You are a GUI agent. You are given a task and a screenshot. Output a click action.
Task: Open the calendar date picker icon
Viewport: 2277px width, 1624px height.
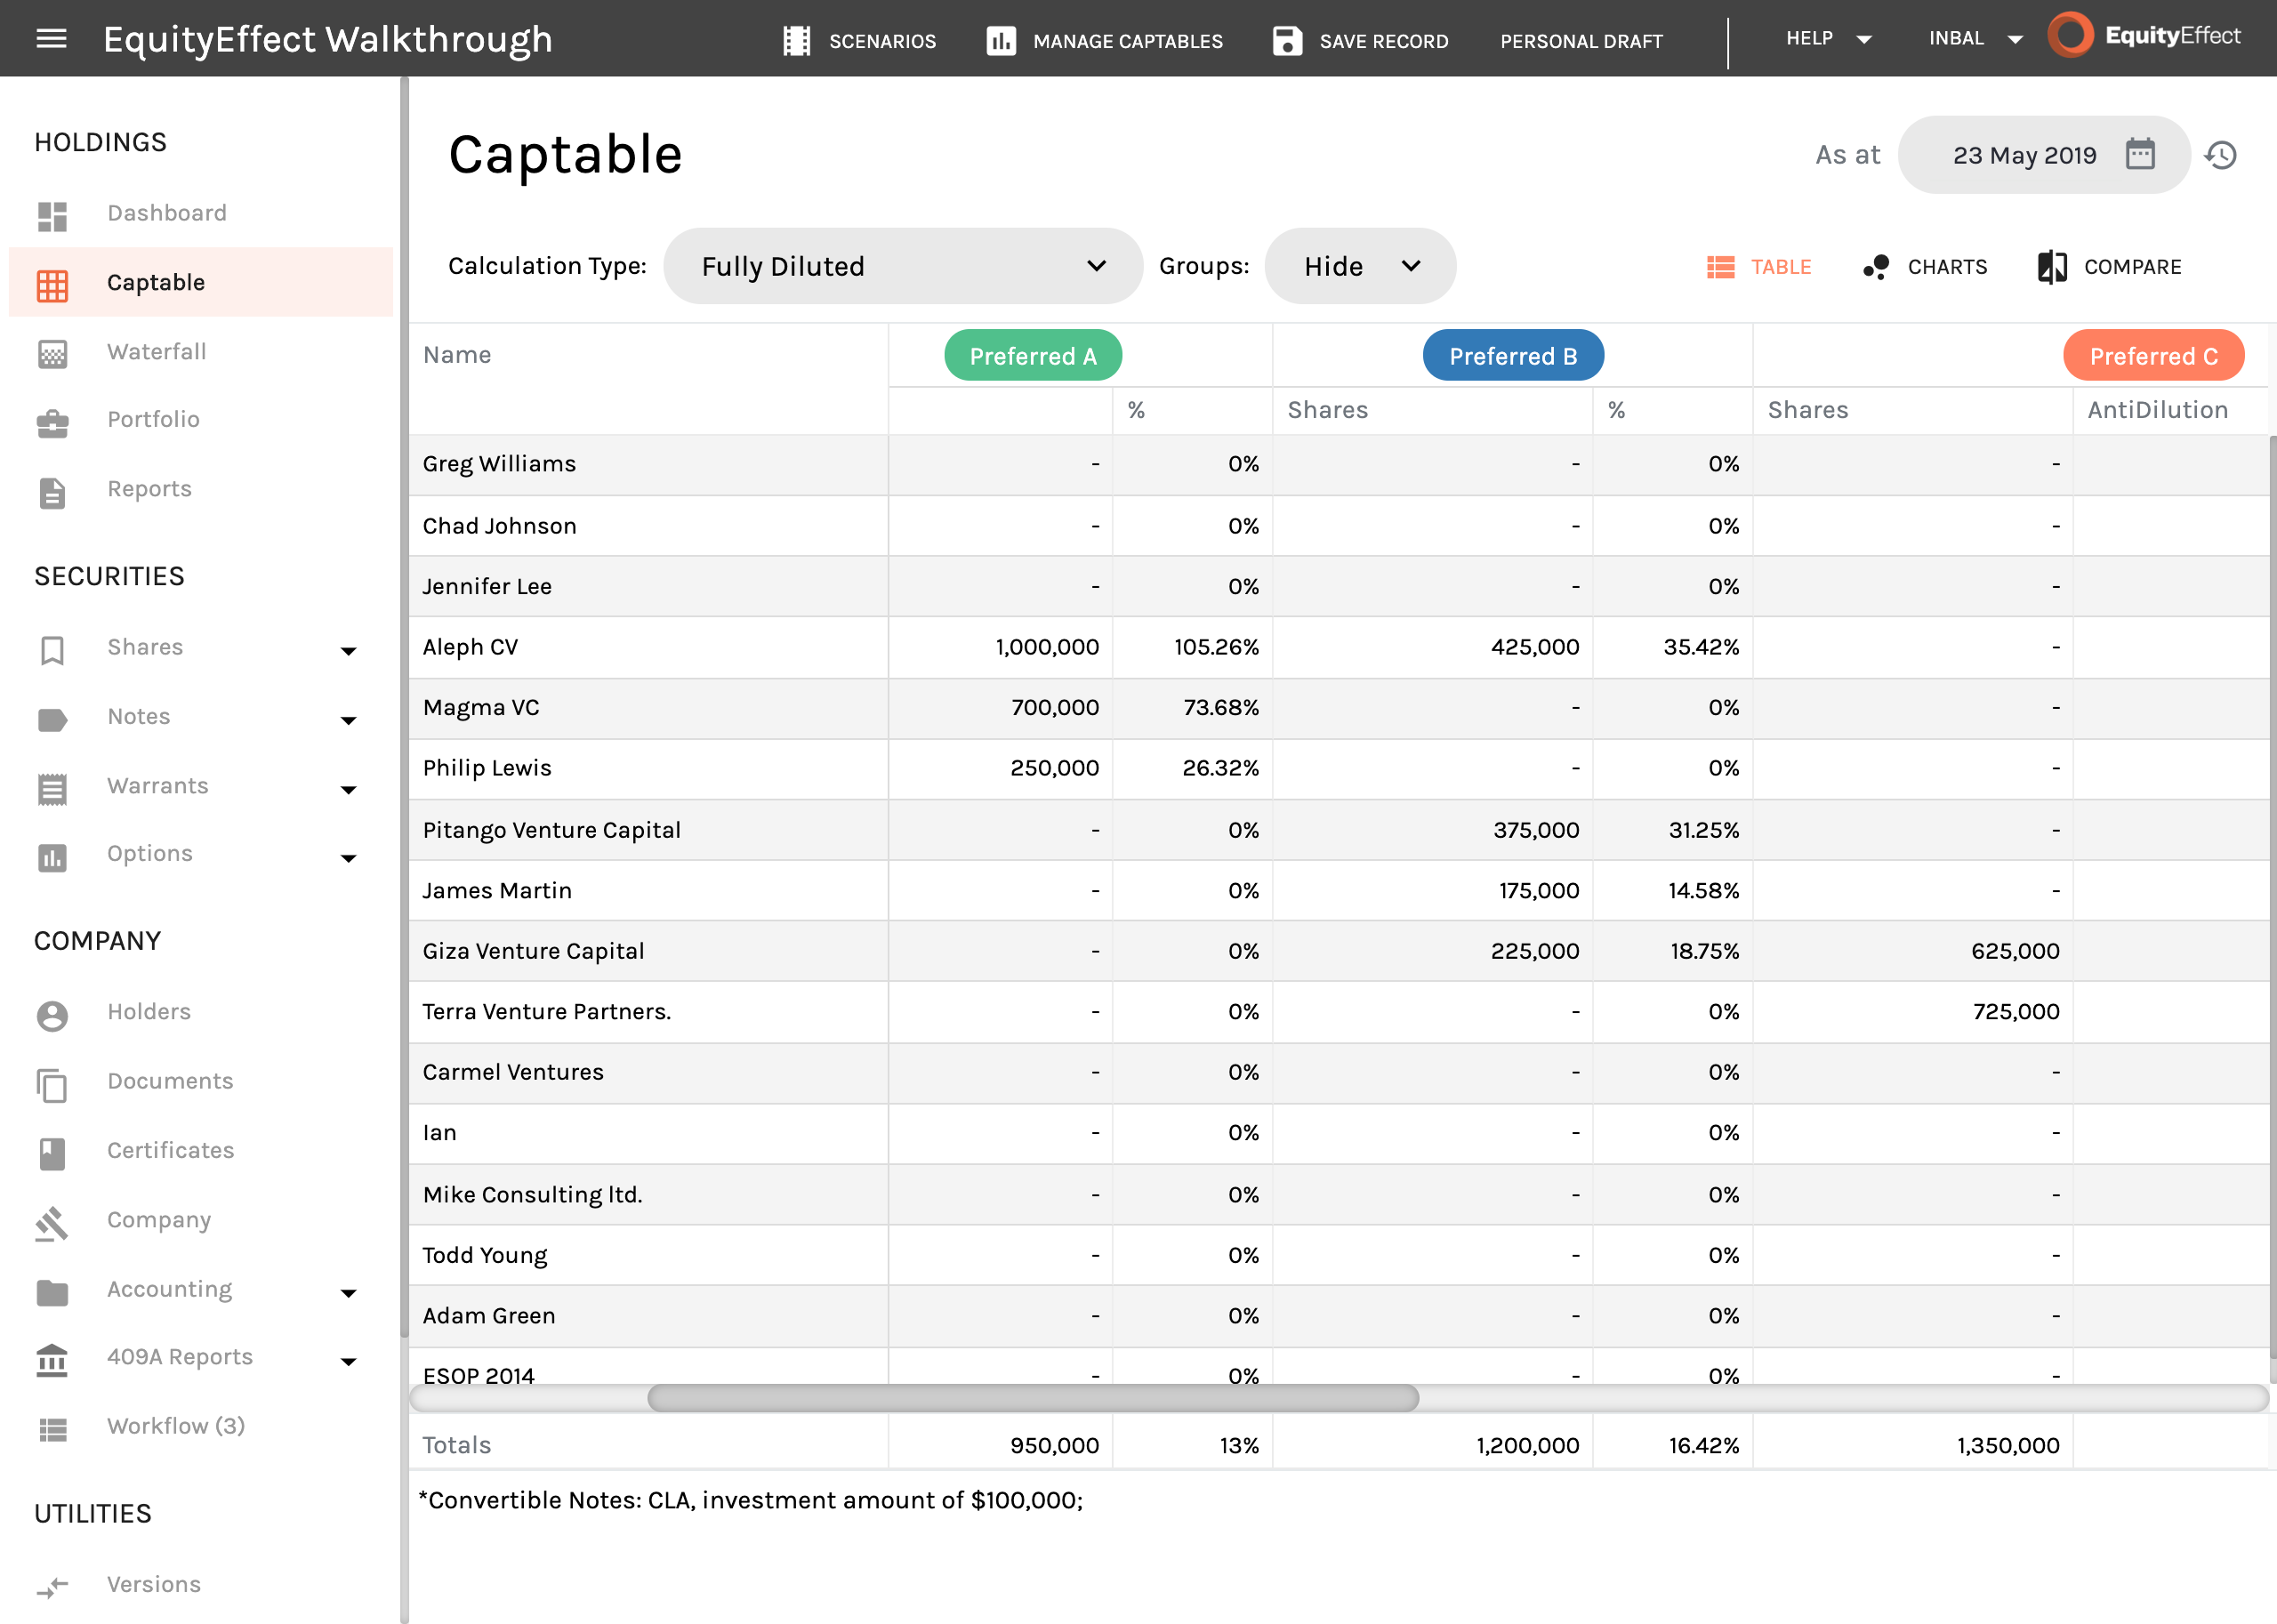[x=2139, y=154]
